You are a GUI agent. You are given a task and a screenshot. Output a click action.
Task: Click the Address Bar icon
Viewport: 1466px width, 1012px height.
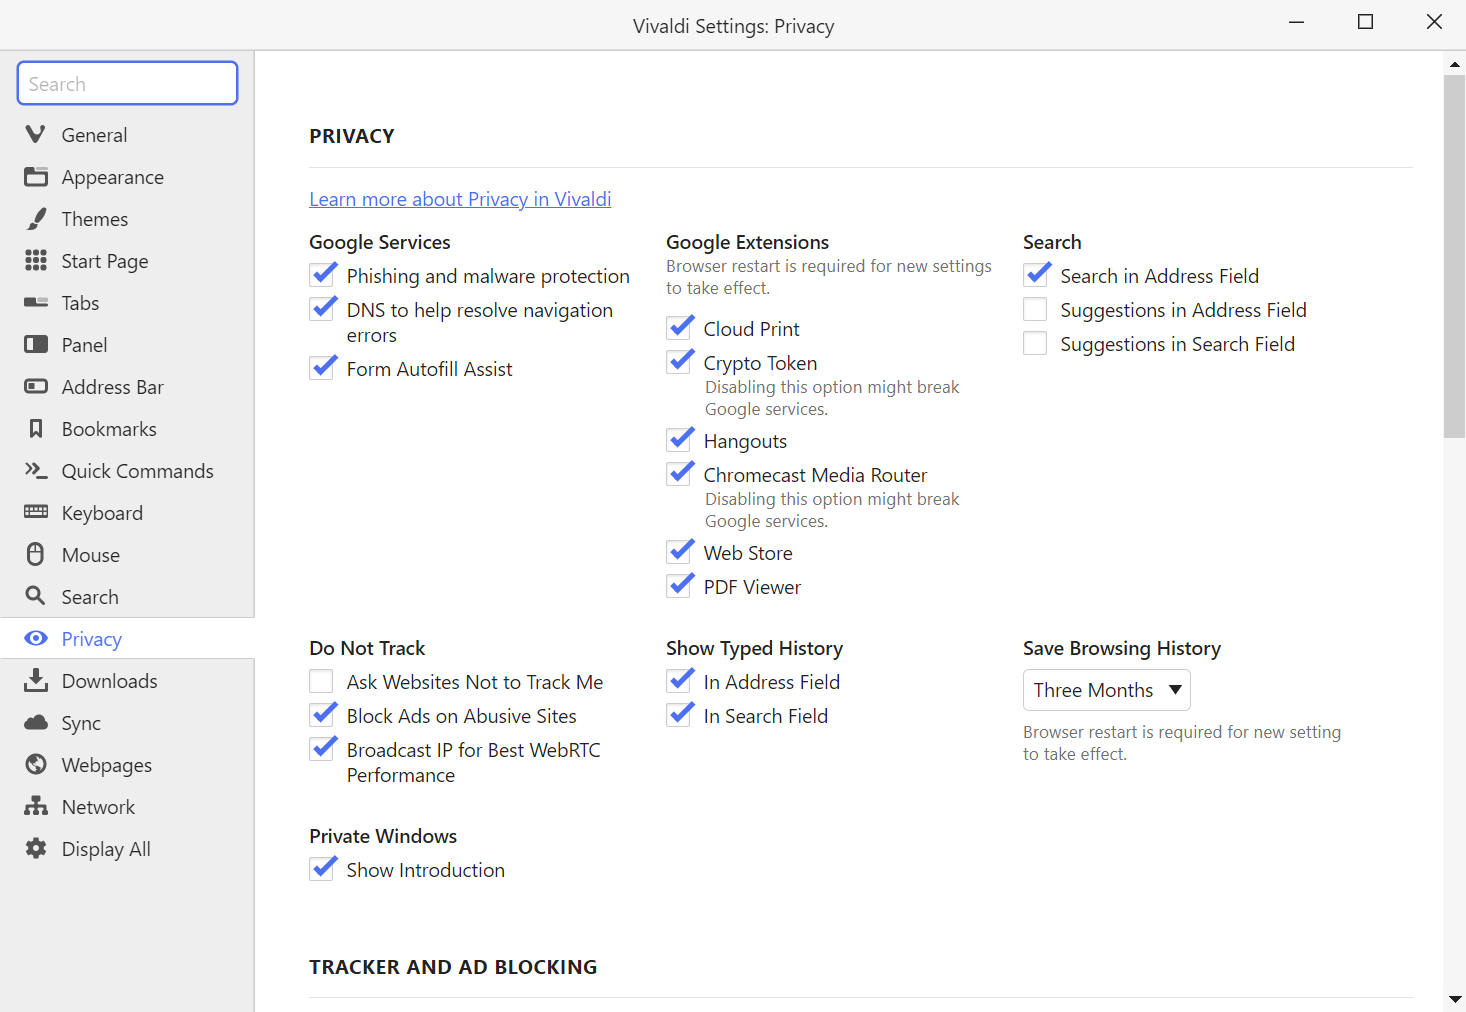36,386
